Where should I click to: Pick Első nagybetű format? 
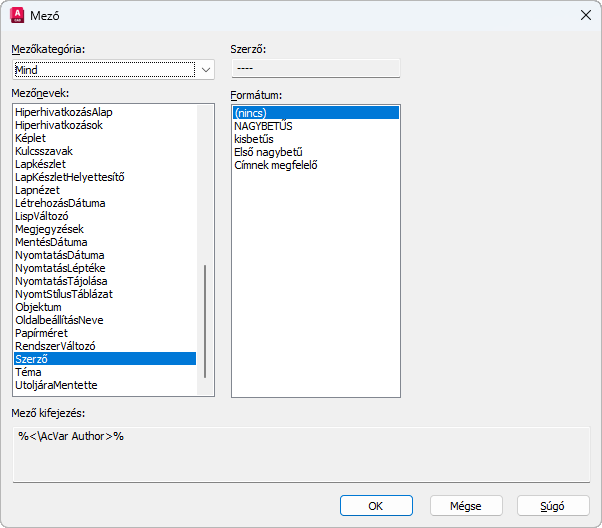pos(268,152)
